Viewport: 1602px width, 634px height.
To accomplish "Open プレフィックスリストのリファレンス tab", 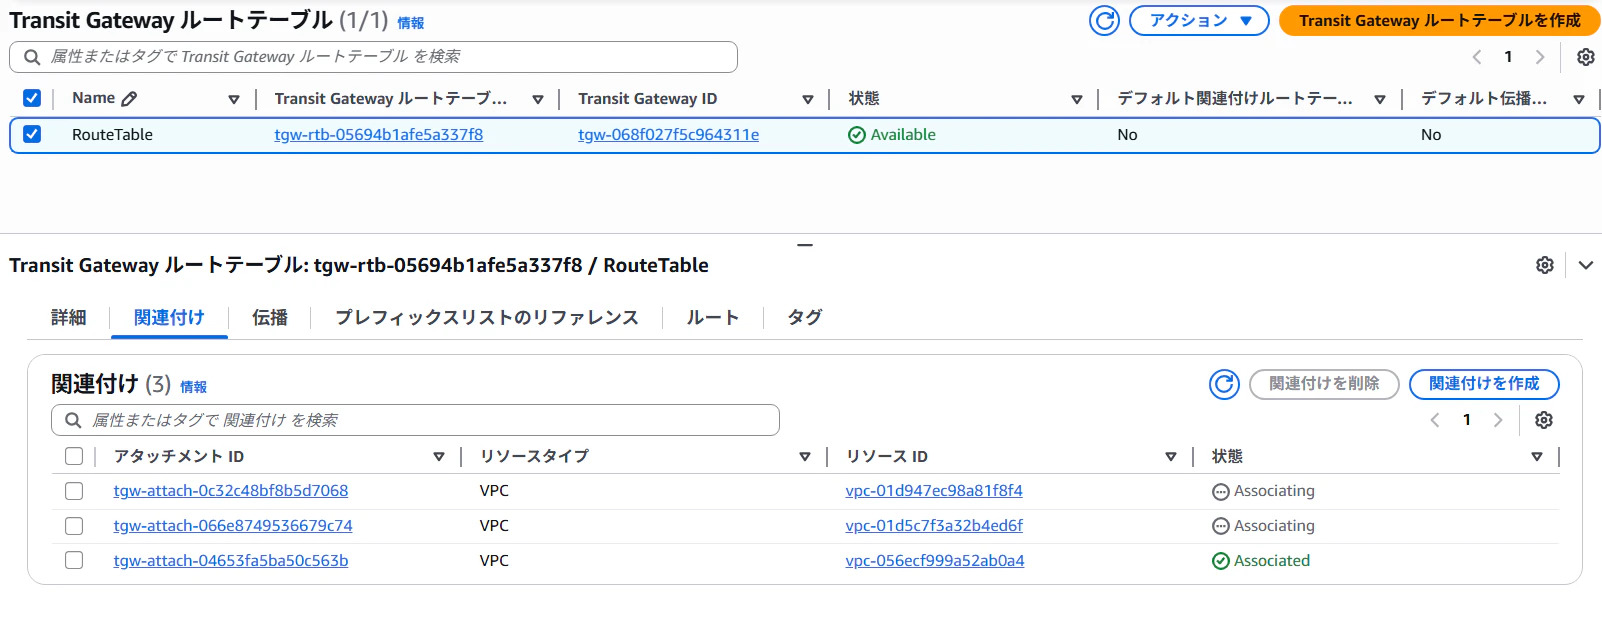I will pyautogui.click(x=487, y=317).
